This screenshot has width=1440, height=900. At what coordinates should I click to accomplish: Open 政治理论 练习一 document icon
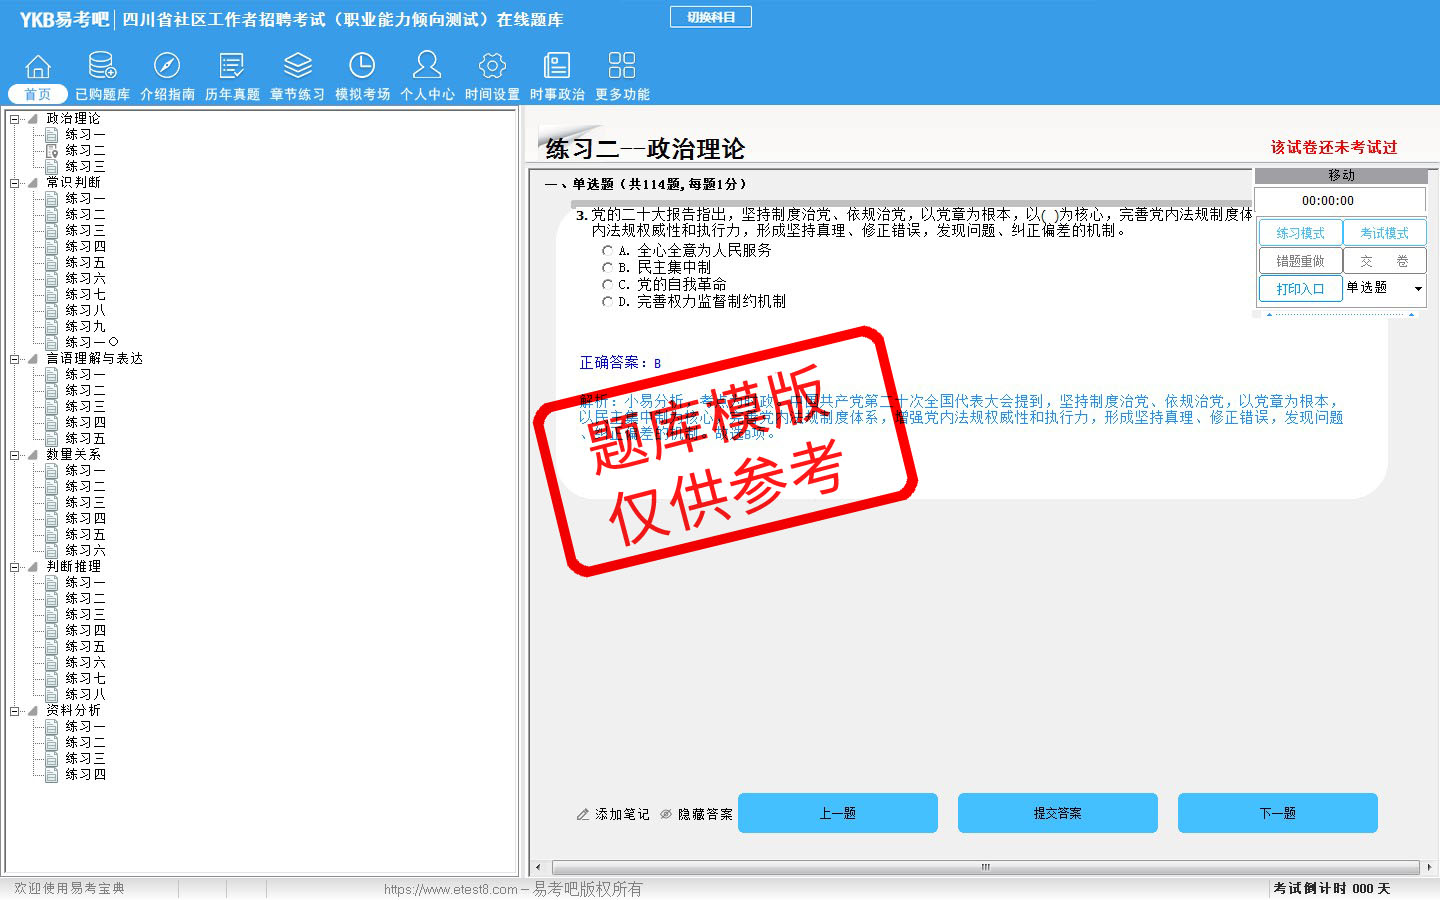point(52,134)
